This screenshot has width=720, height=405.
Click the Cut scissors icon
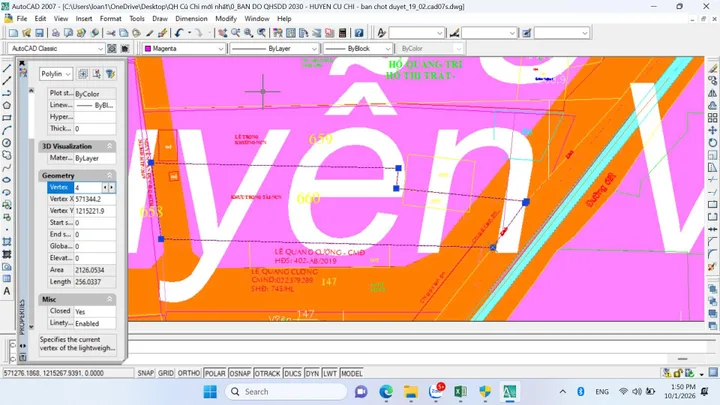click(x=111, y=33)
